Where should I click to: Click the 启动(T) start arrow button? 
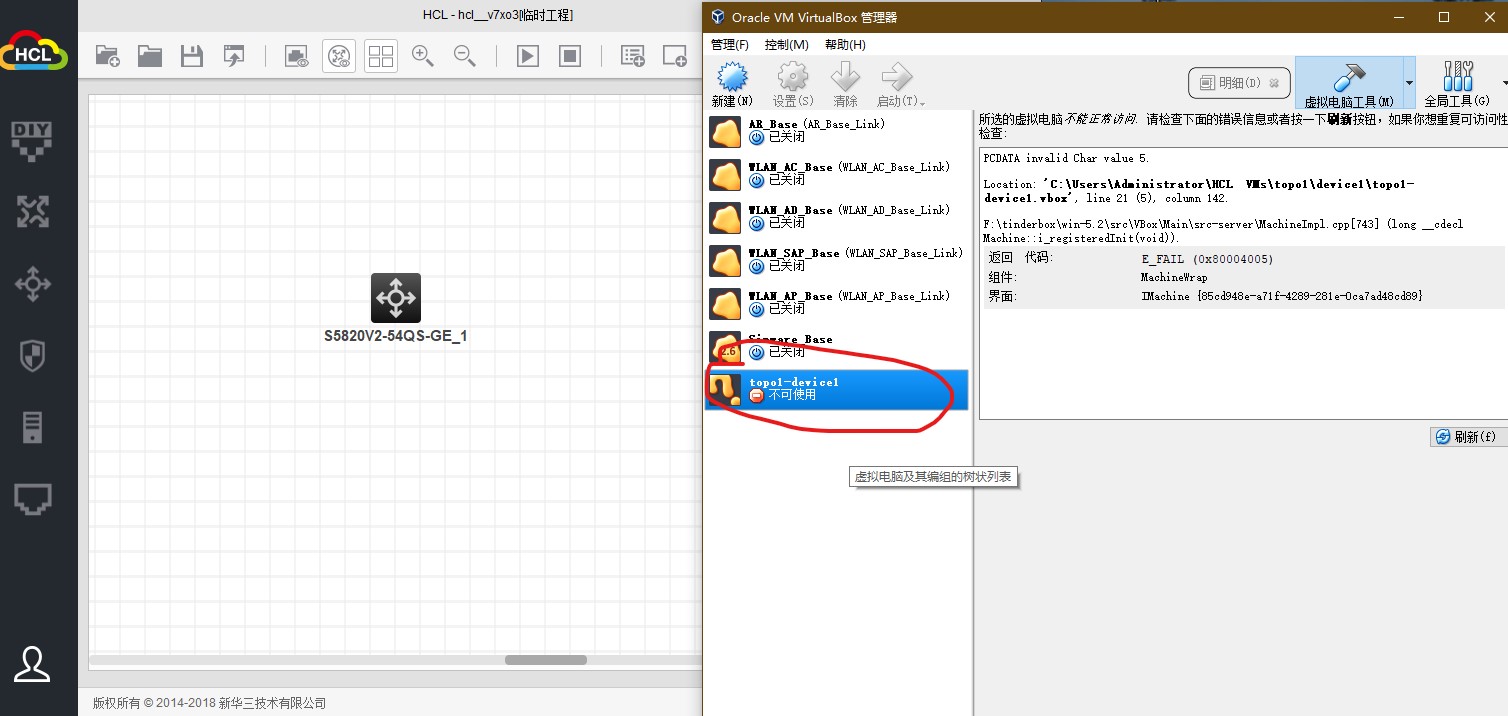[900, 84]
